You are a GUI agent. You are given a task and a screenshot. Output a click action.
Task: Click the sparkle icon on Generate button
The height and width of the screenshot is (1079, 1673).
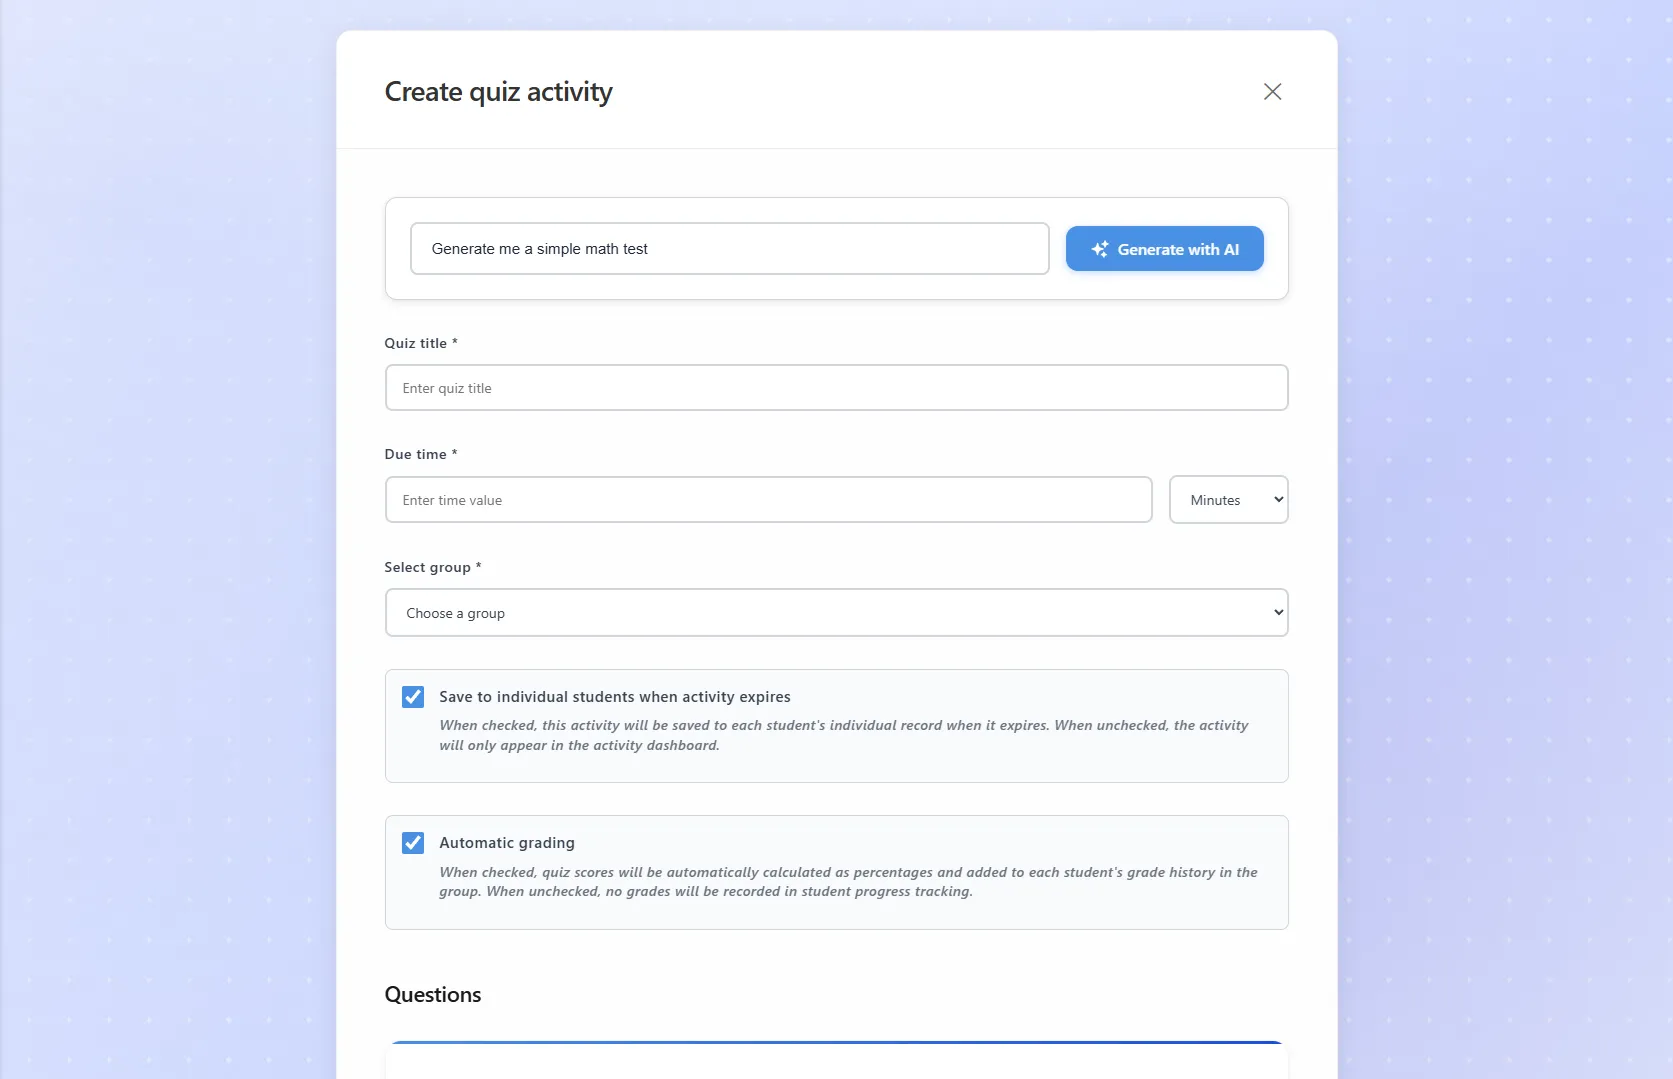(x=1099, y=249)
